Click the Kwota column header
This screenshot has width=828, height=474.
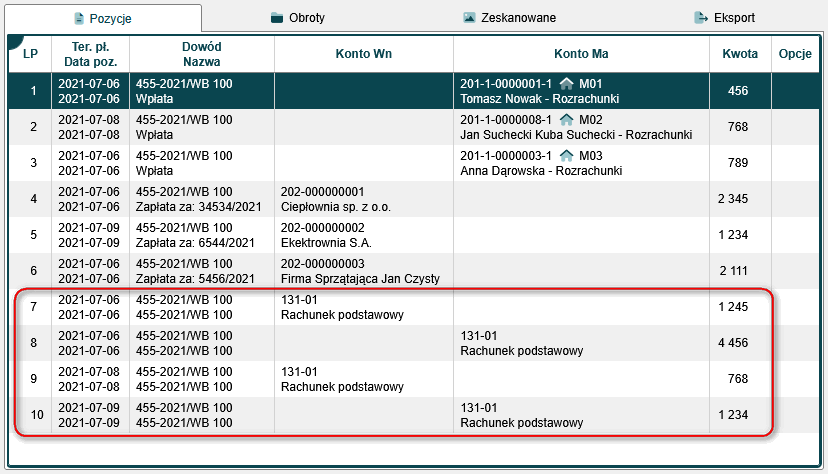coord(739,54)
